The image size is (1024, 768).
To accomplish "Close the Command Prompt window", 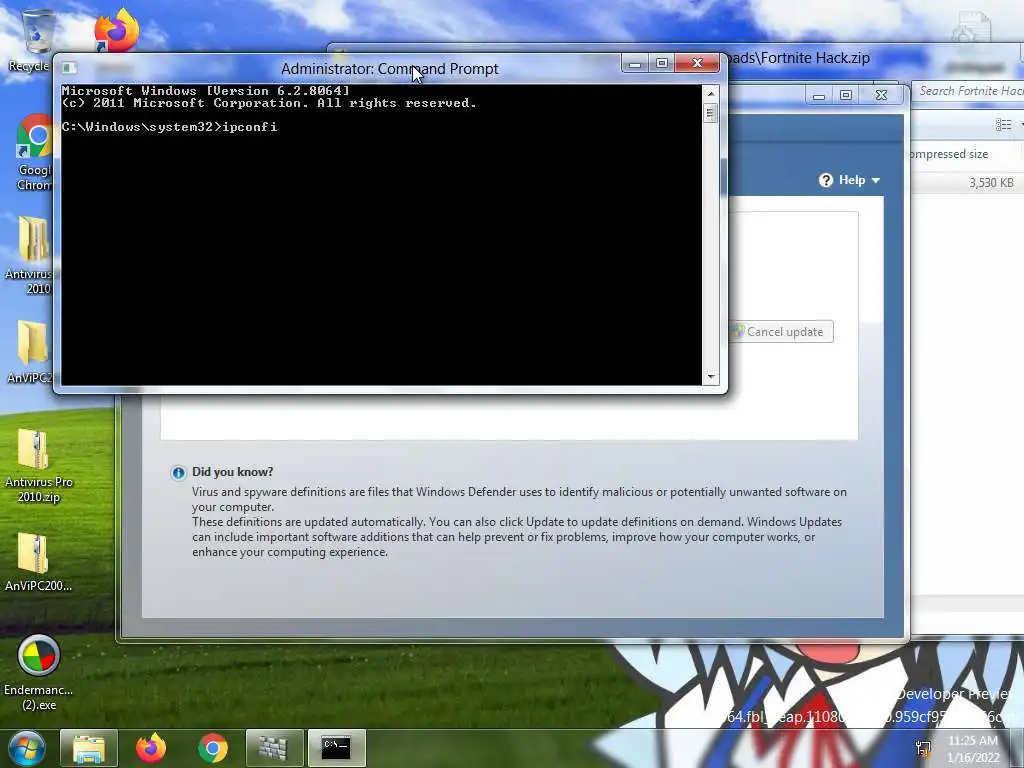I will [x=697, y=63].
